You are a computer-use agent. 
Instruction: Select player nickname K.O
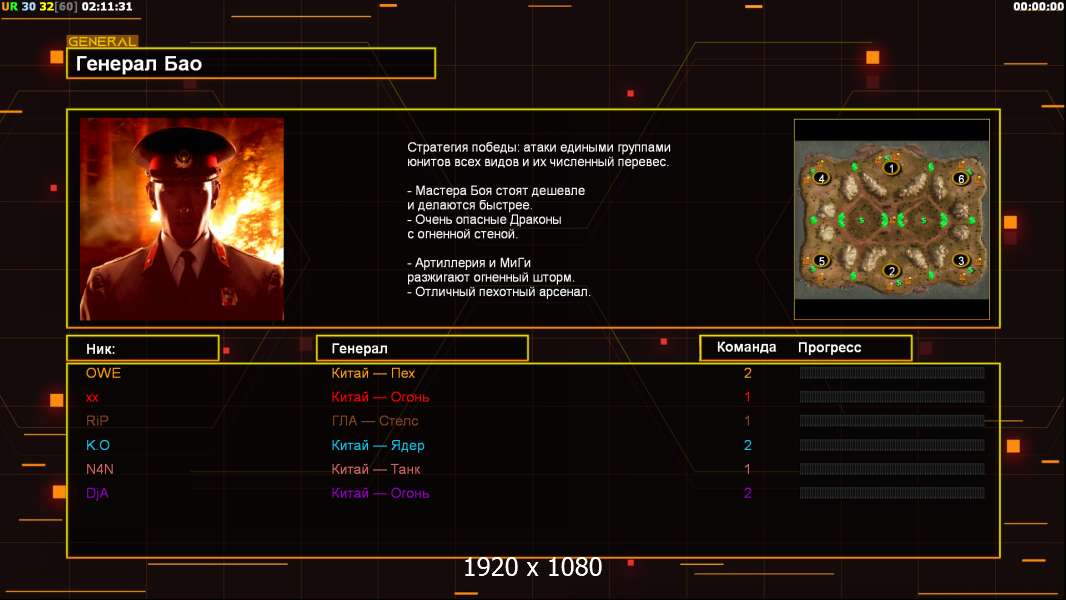pos(98,445)
